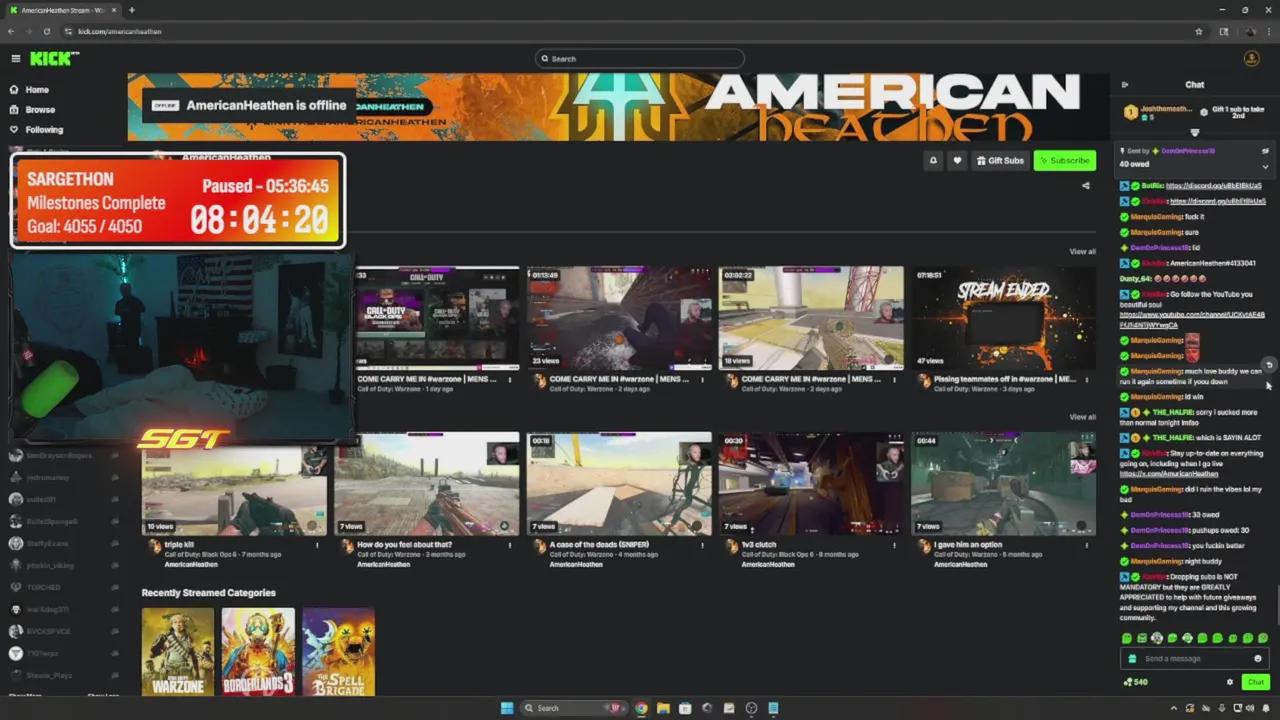The height and width of the screenshot is (720, 1280).
Task: Open The Spell Brigade category cover
Action: pos(339,652)
